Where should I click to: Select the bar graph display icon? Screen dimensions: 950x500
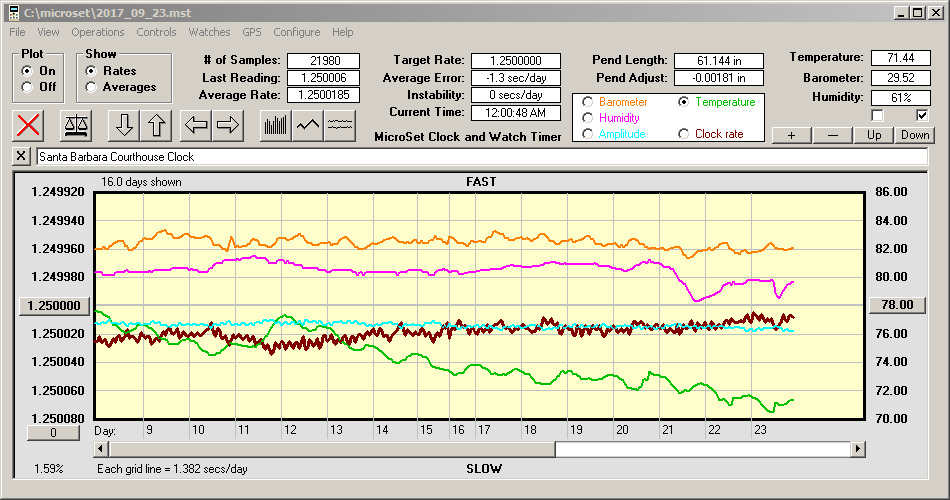[276, 125]
